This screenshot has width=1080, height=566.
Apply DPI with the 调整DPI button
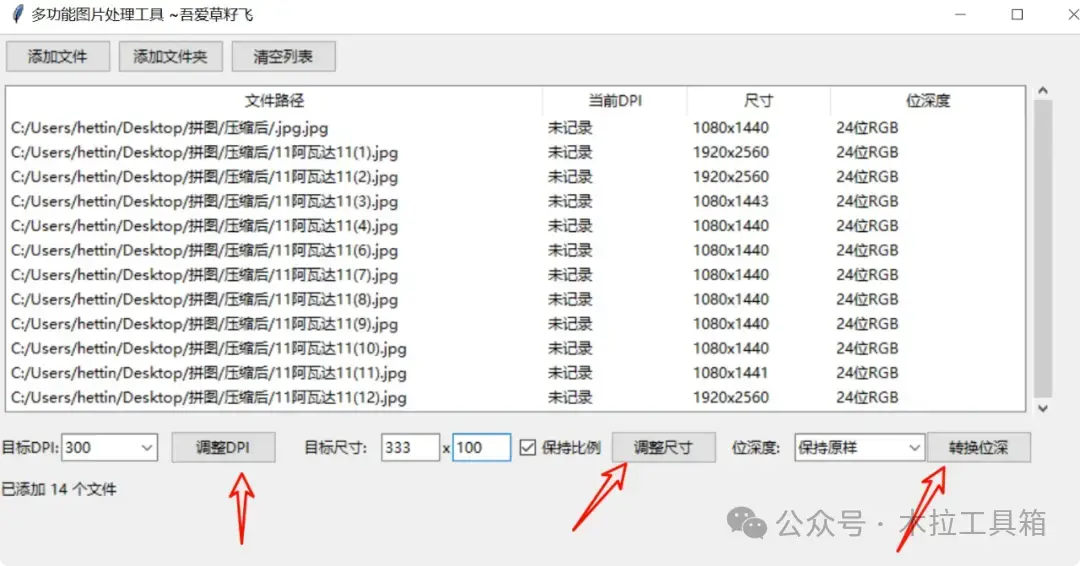(223, 448)
